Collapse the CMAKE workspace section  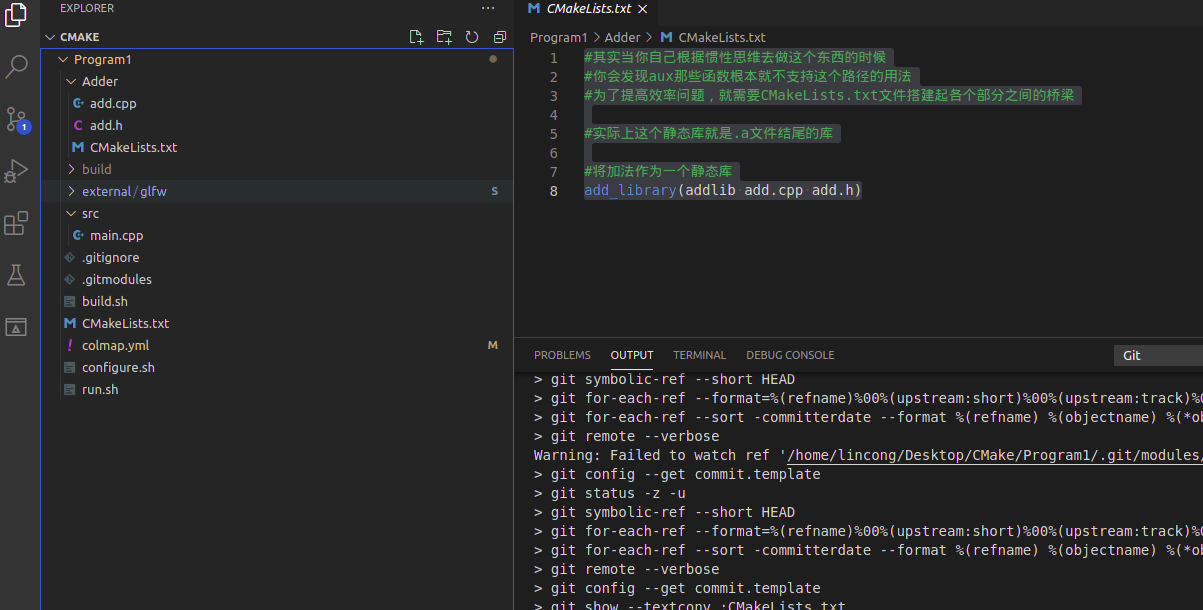pyautogui.click(x=50, y=37)
